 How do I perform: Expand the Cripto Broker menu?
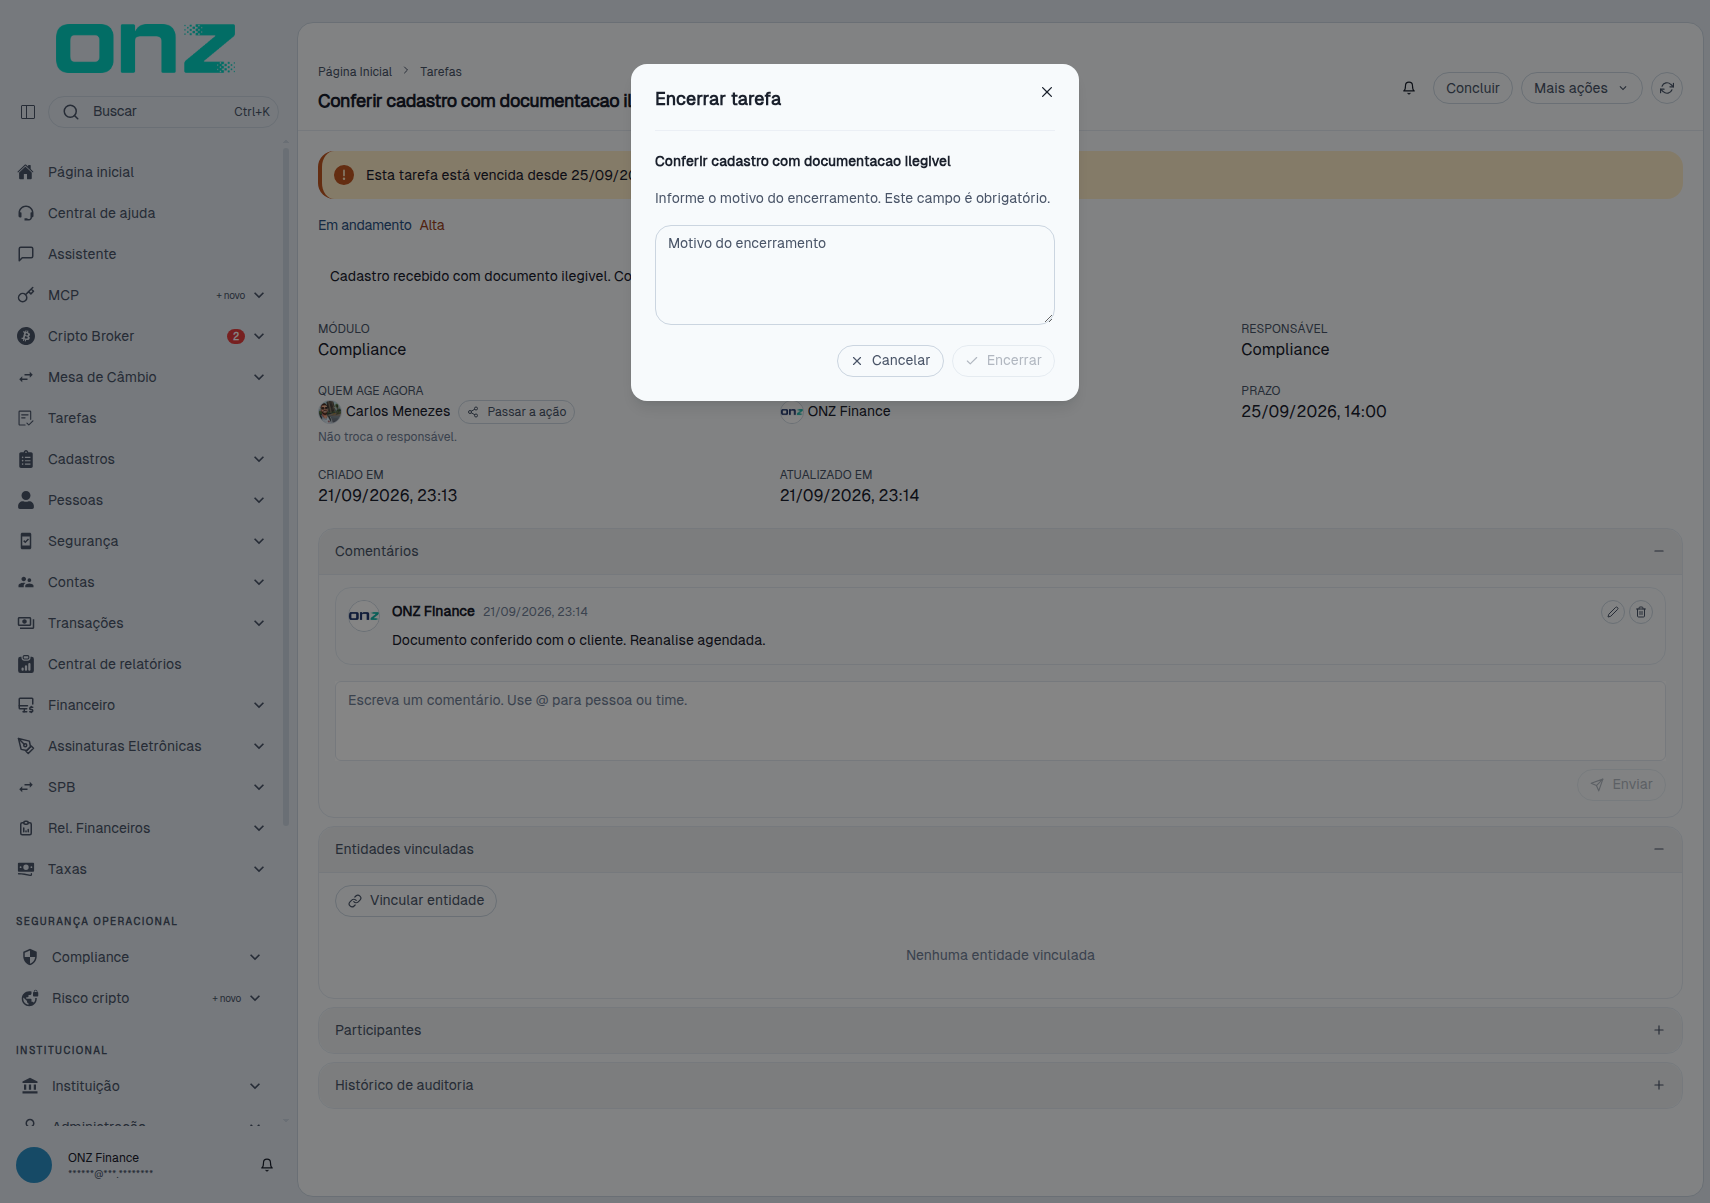click(x=259, y=336)
